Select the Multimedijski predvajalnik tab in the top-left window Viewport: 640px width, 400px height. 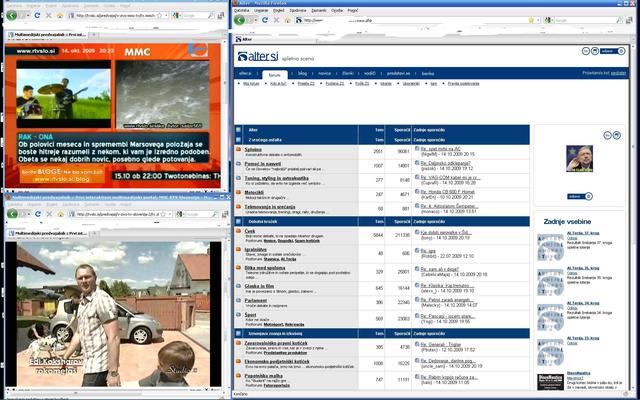click(47, 35)
